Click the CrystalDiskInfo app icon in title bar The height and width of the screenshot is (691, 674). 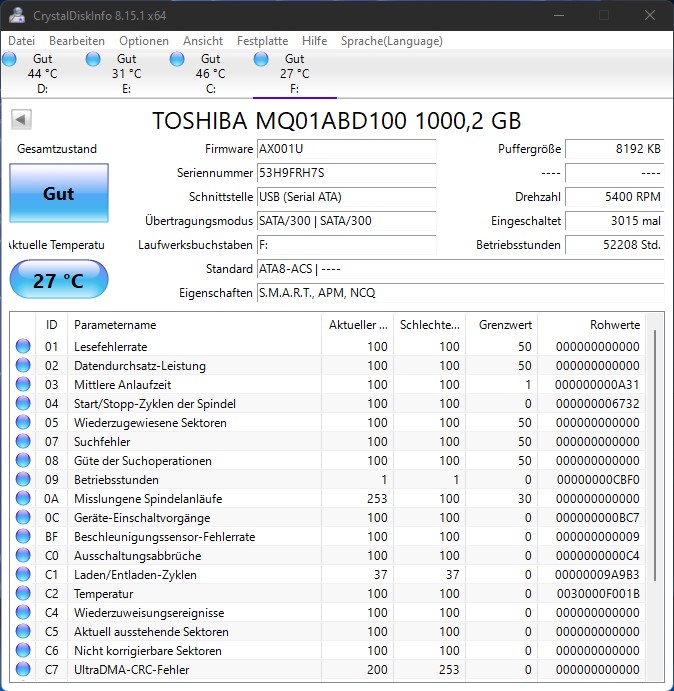[x=17, y=15]
